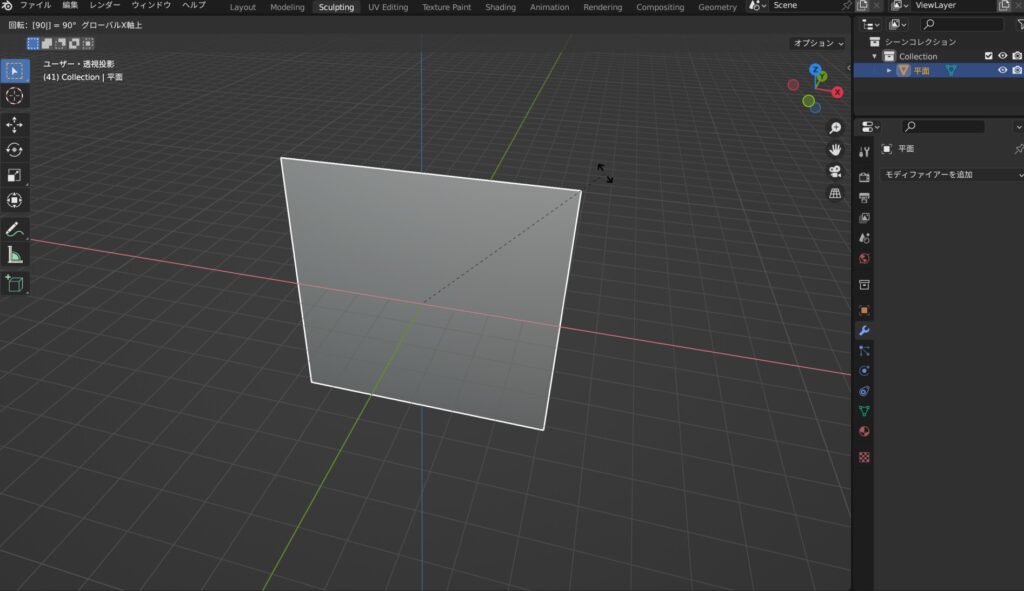Choose the Scale tool
This screenshot has height=591, width=1024.
pyautogui.click(x=15, y=175)
